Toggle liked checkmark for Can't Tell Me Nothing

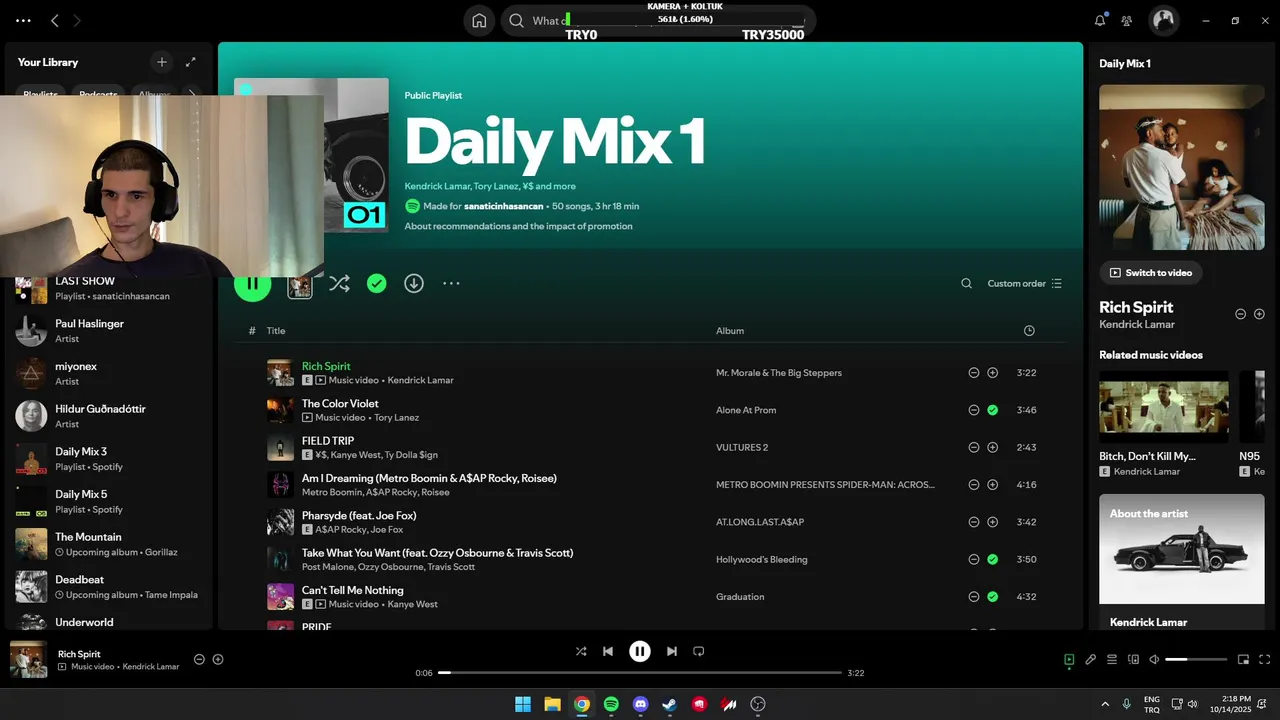coord(992,597)
